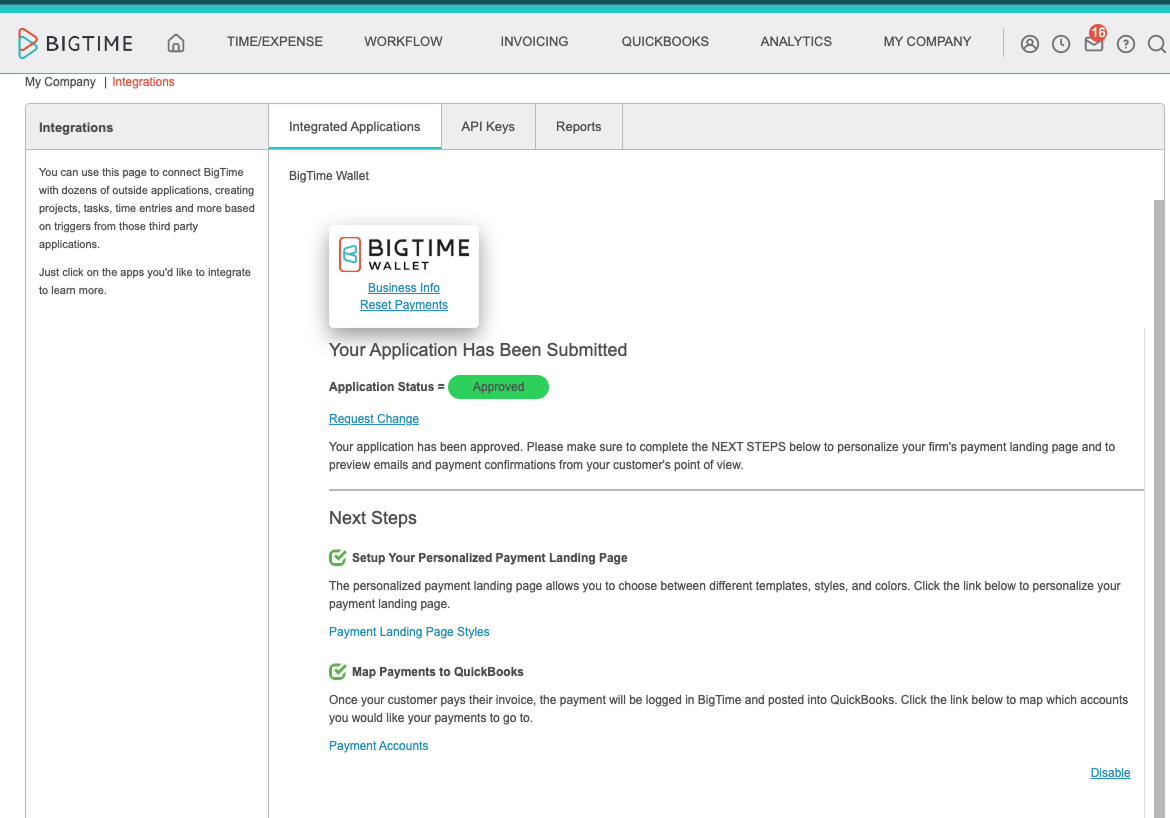1170x818 pixels.
Task: Click Your Application Has Been Submitted heading
Action: (x=478, y=350)
